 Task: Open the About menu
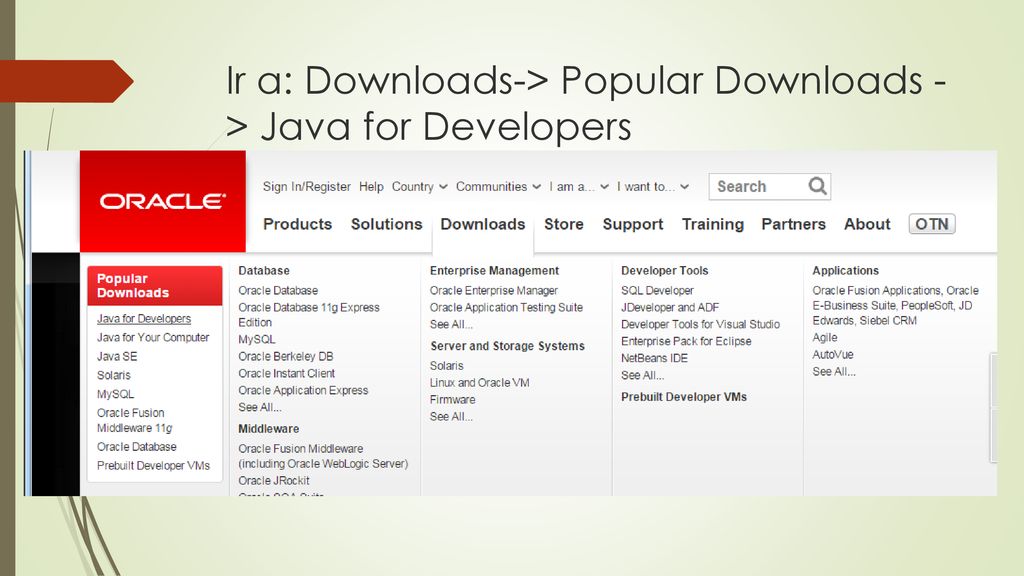pyautogui.click(x=867, y=224)
